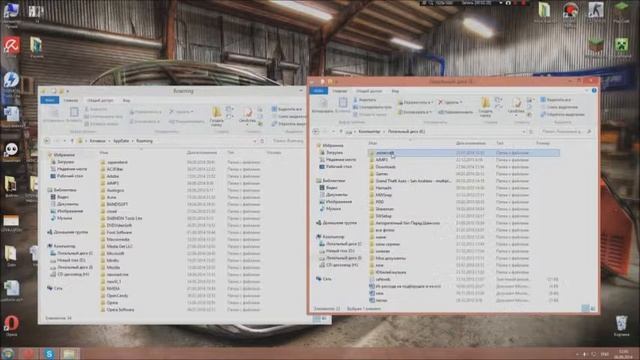Viewport: 640px width, 360px height.
Task: Click Invert Selection in Local Disk E ribbon
Action: pyautogui.click(x=562, y=115)
